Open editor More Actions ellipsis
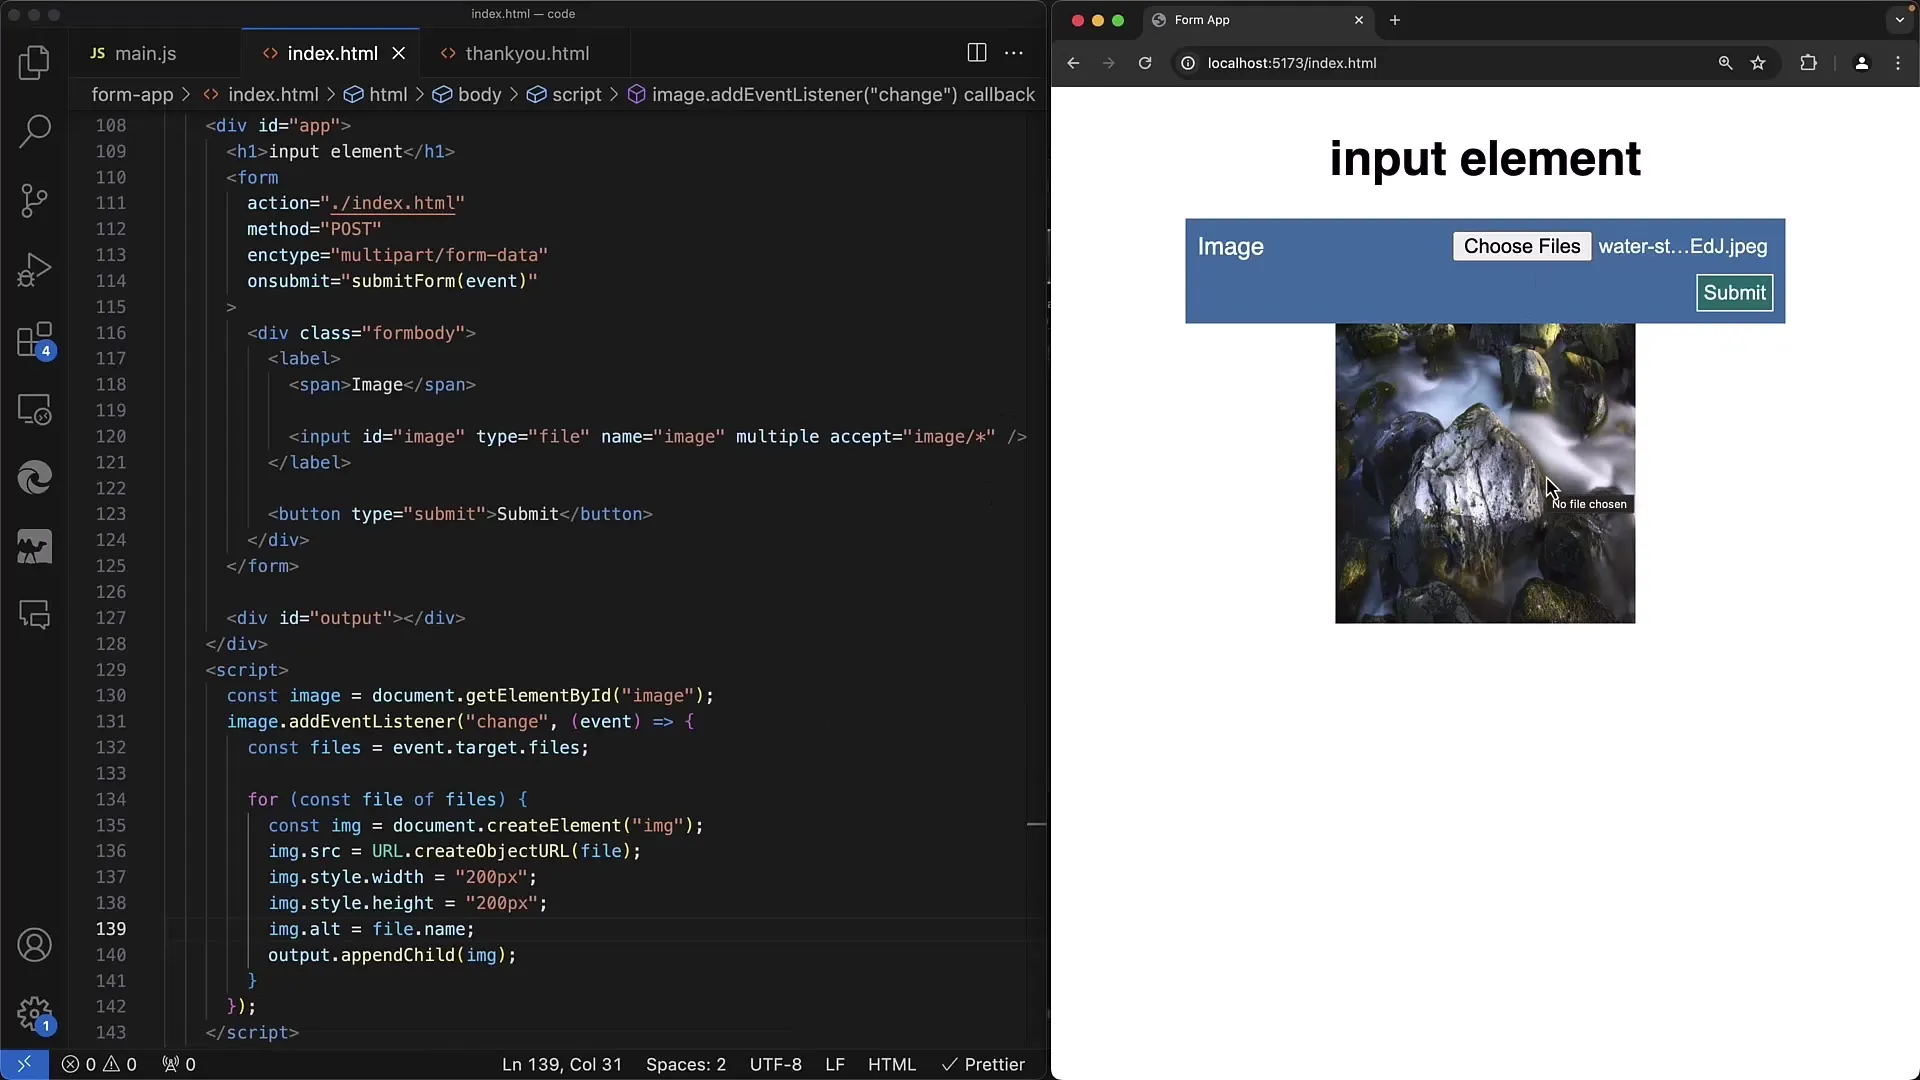 (x=1014, y=53)
